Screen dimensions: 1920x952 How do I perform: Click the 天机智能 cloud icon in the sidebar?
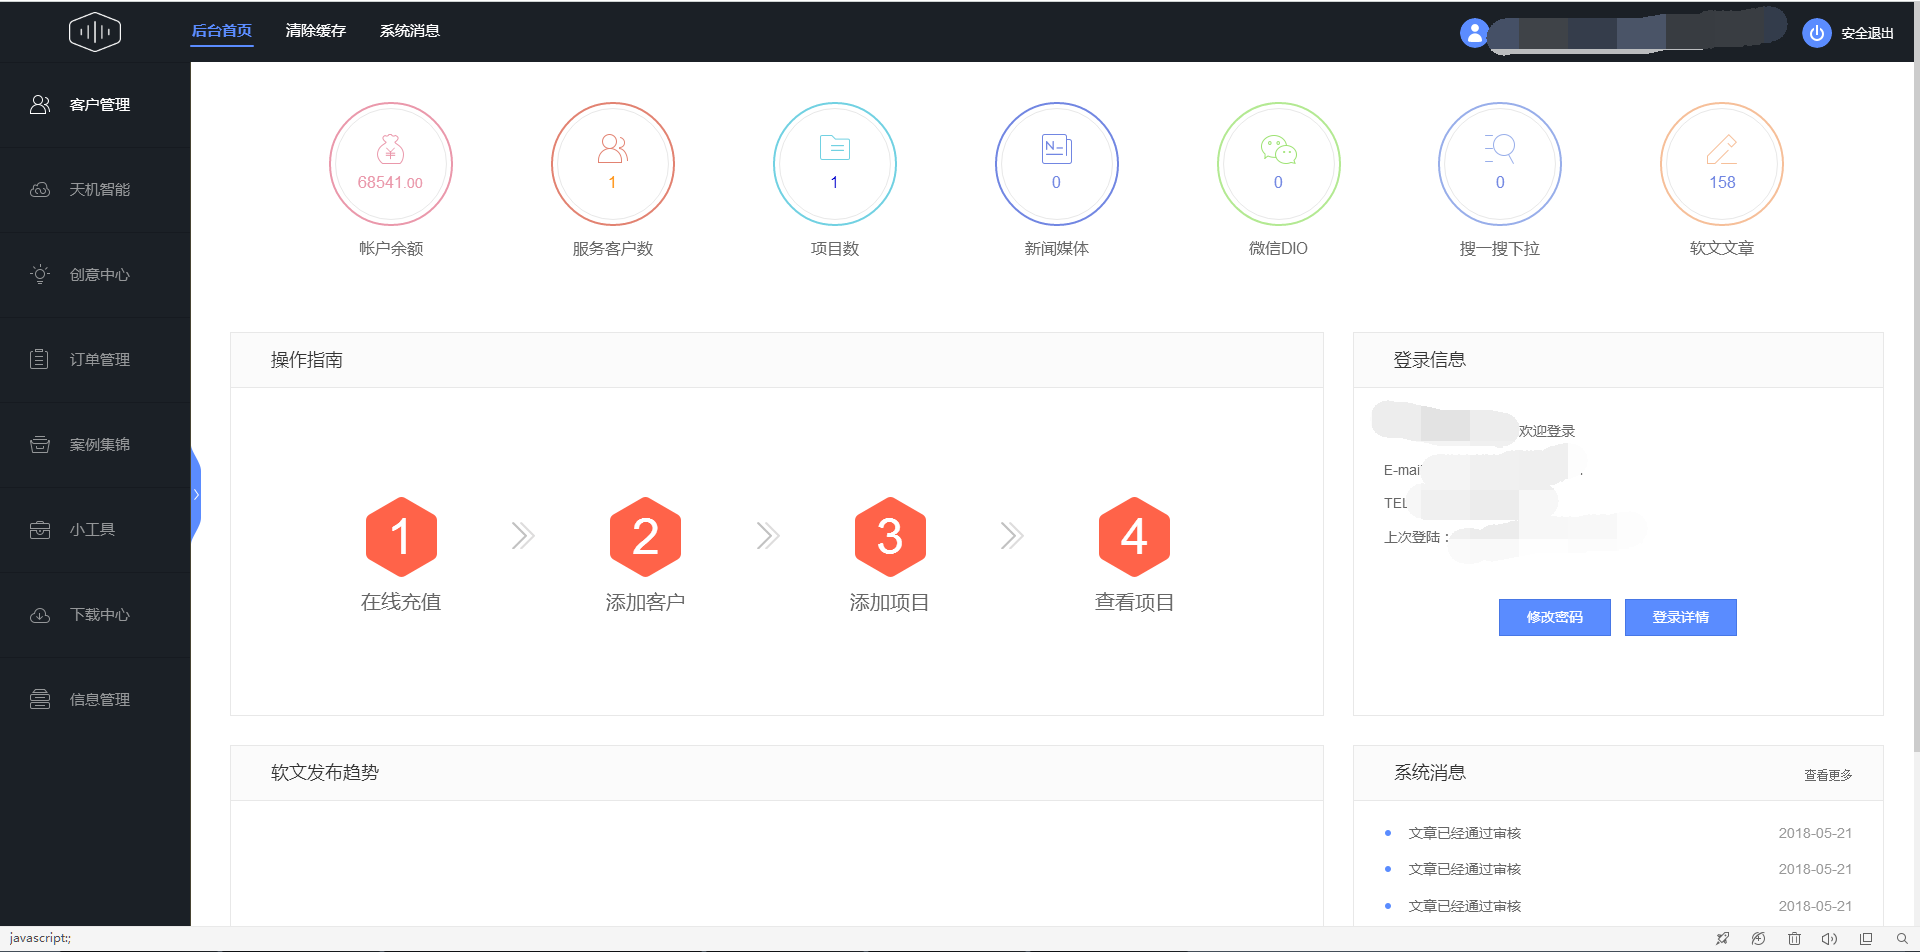coord(40,190)
